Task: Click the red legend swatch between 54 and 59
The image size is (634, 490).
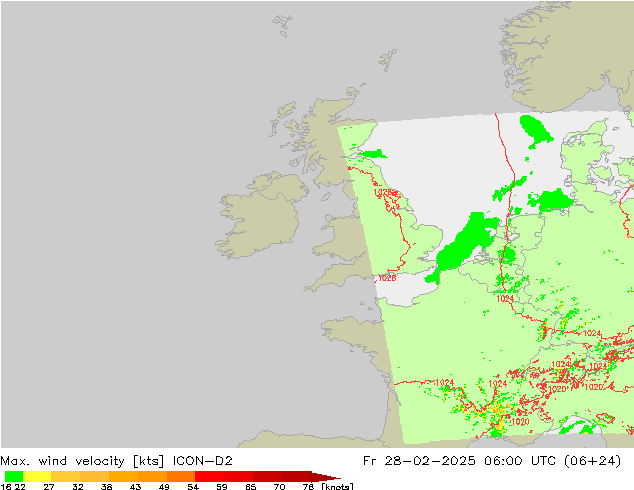Action: [x=209, y=476]
